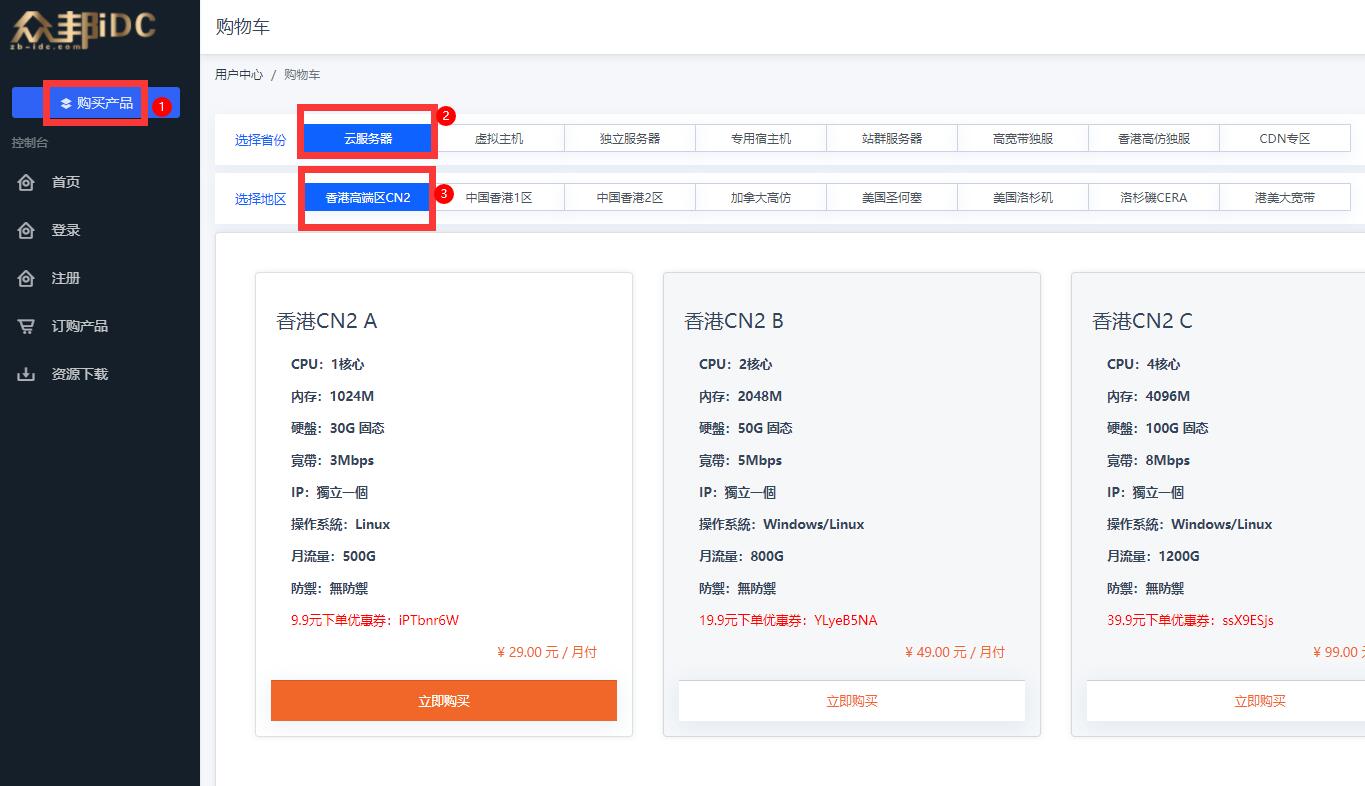
Task: Buy the 香港CN2 A plan via 立即购买
Action: 444,701
